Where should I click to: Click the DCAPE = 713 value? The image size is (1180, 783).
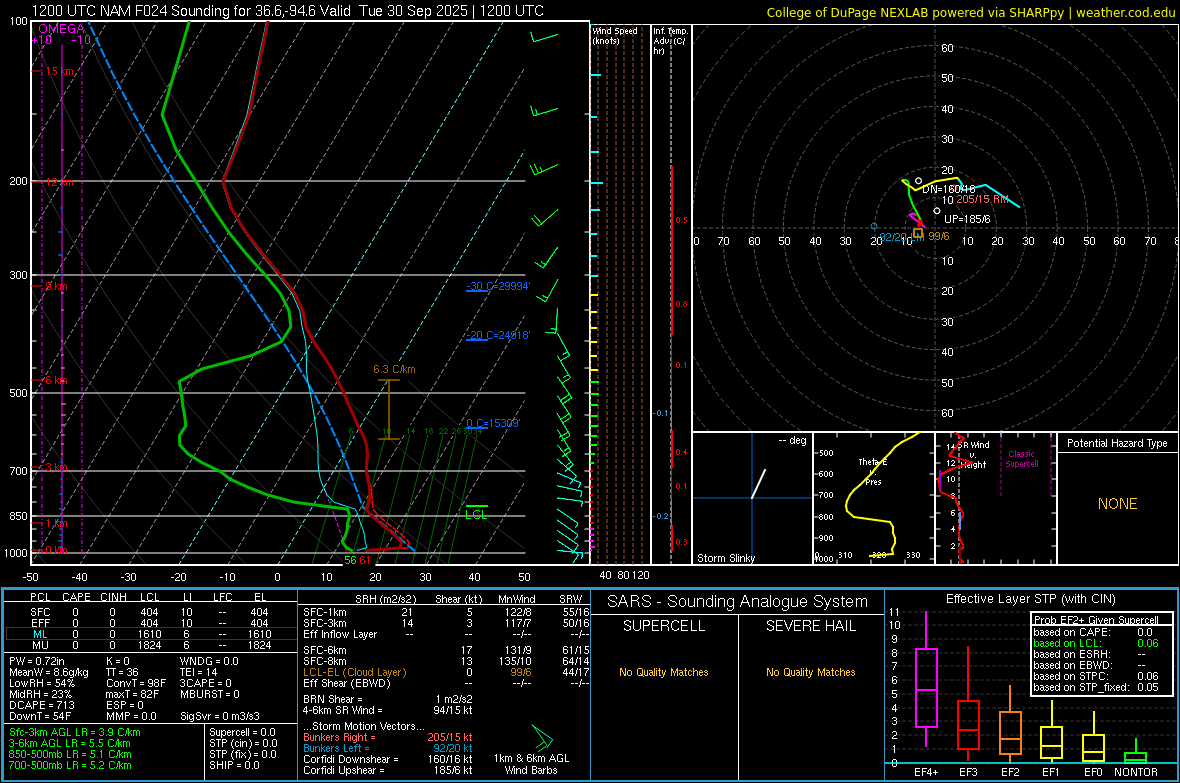pos(41,705)
